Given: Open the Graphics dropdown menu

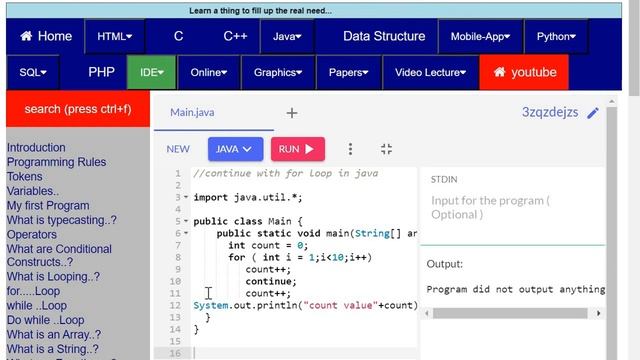Looking at the screenshot, I should click(x=278, y=72).
